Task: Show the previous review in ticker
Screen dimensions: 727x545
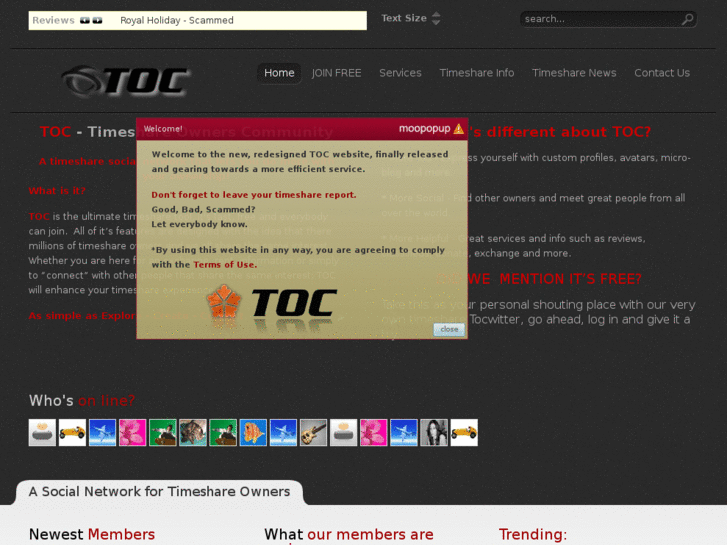Action: [85, 20]
